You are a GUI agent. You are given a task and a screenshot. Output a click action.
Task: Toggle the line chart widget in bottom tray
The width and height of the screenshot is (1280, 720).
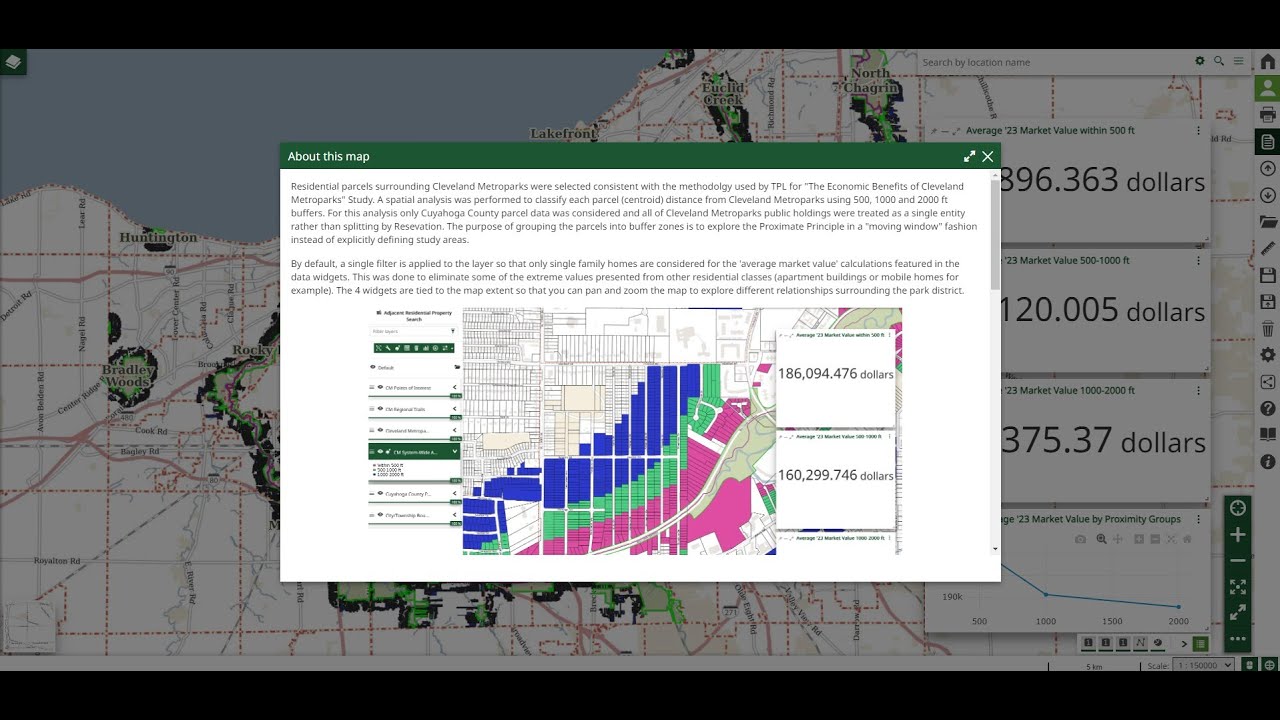1140,643
